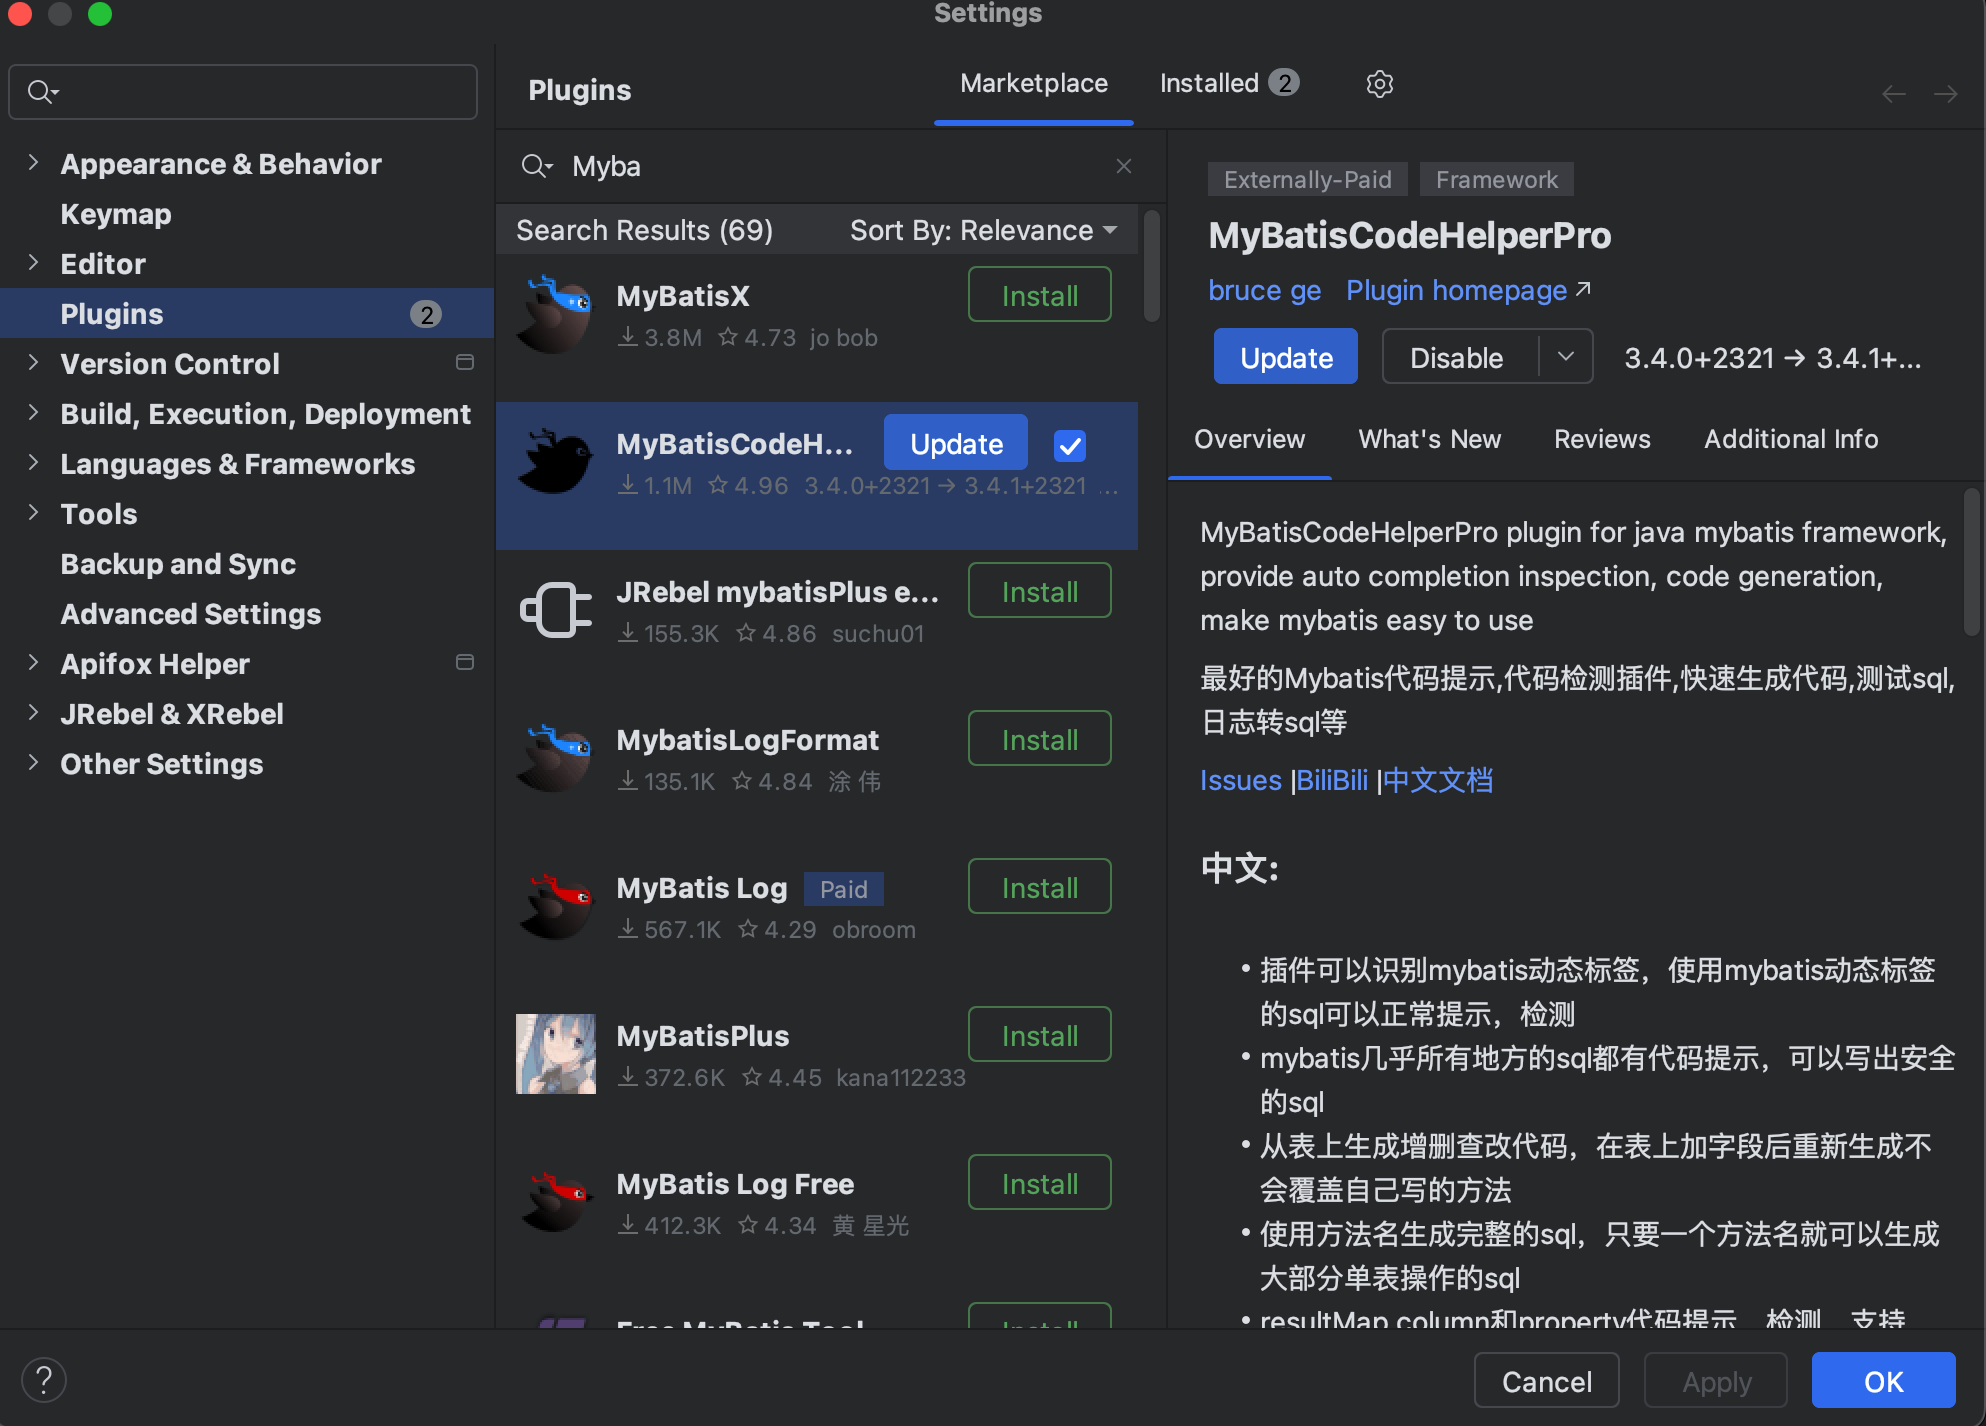Expand the Languages & Frameworks section
The image size is (1986, 1426).
[x=33, y=463]
